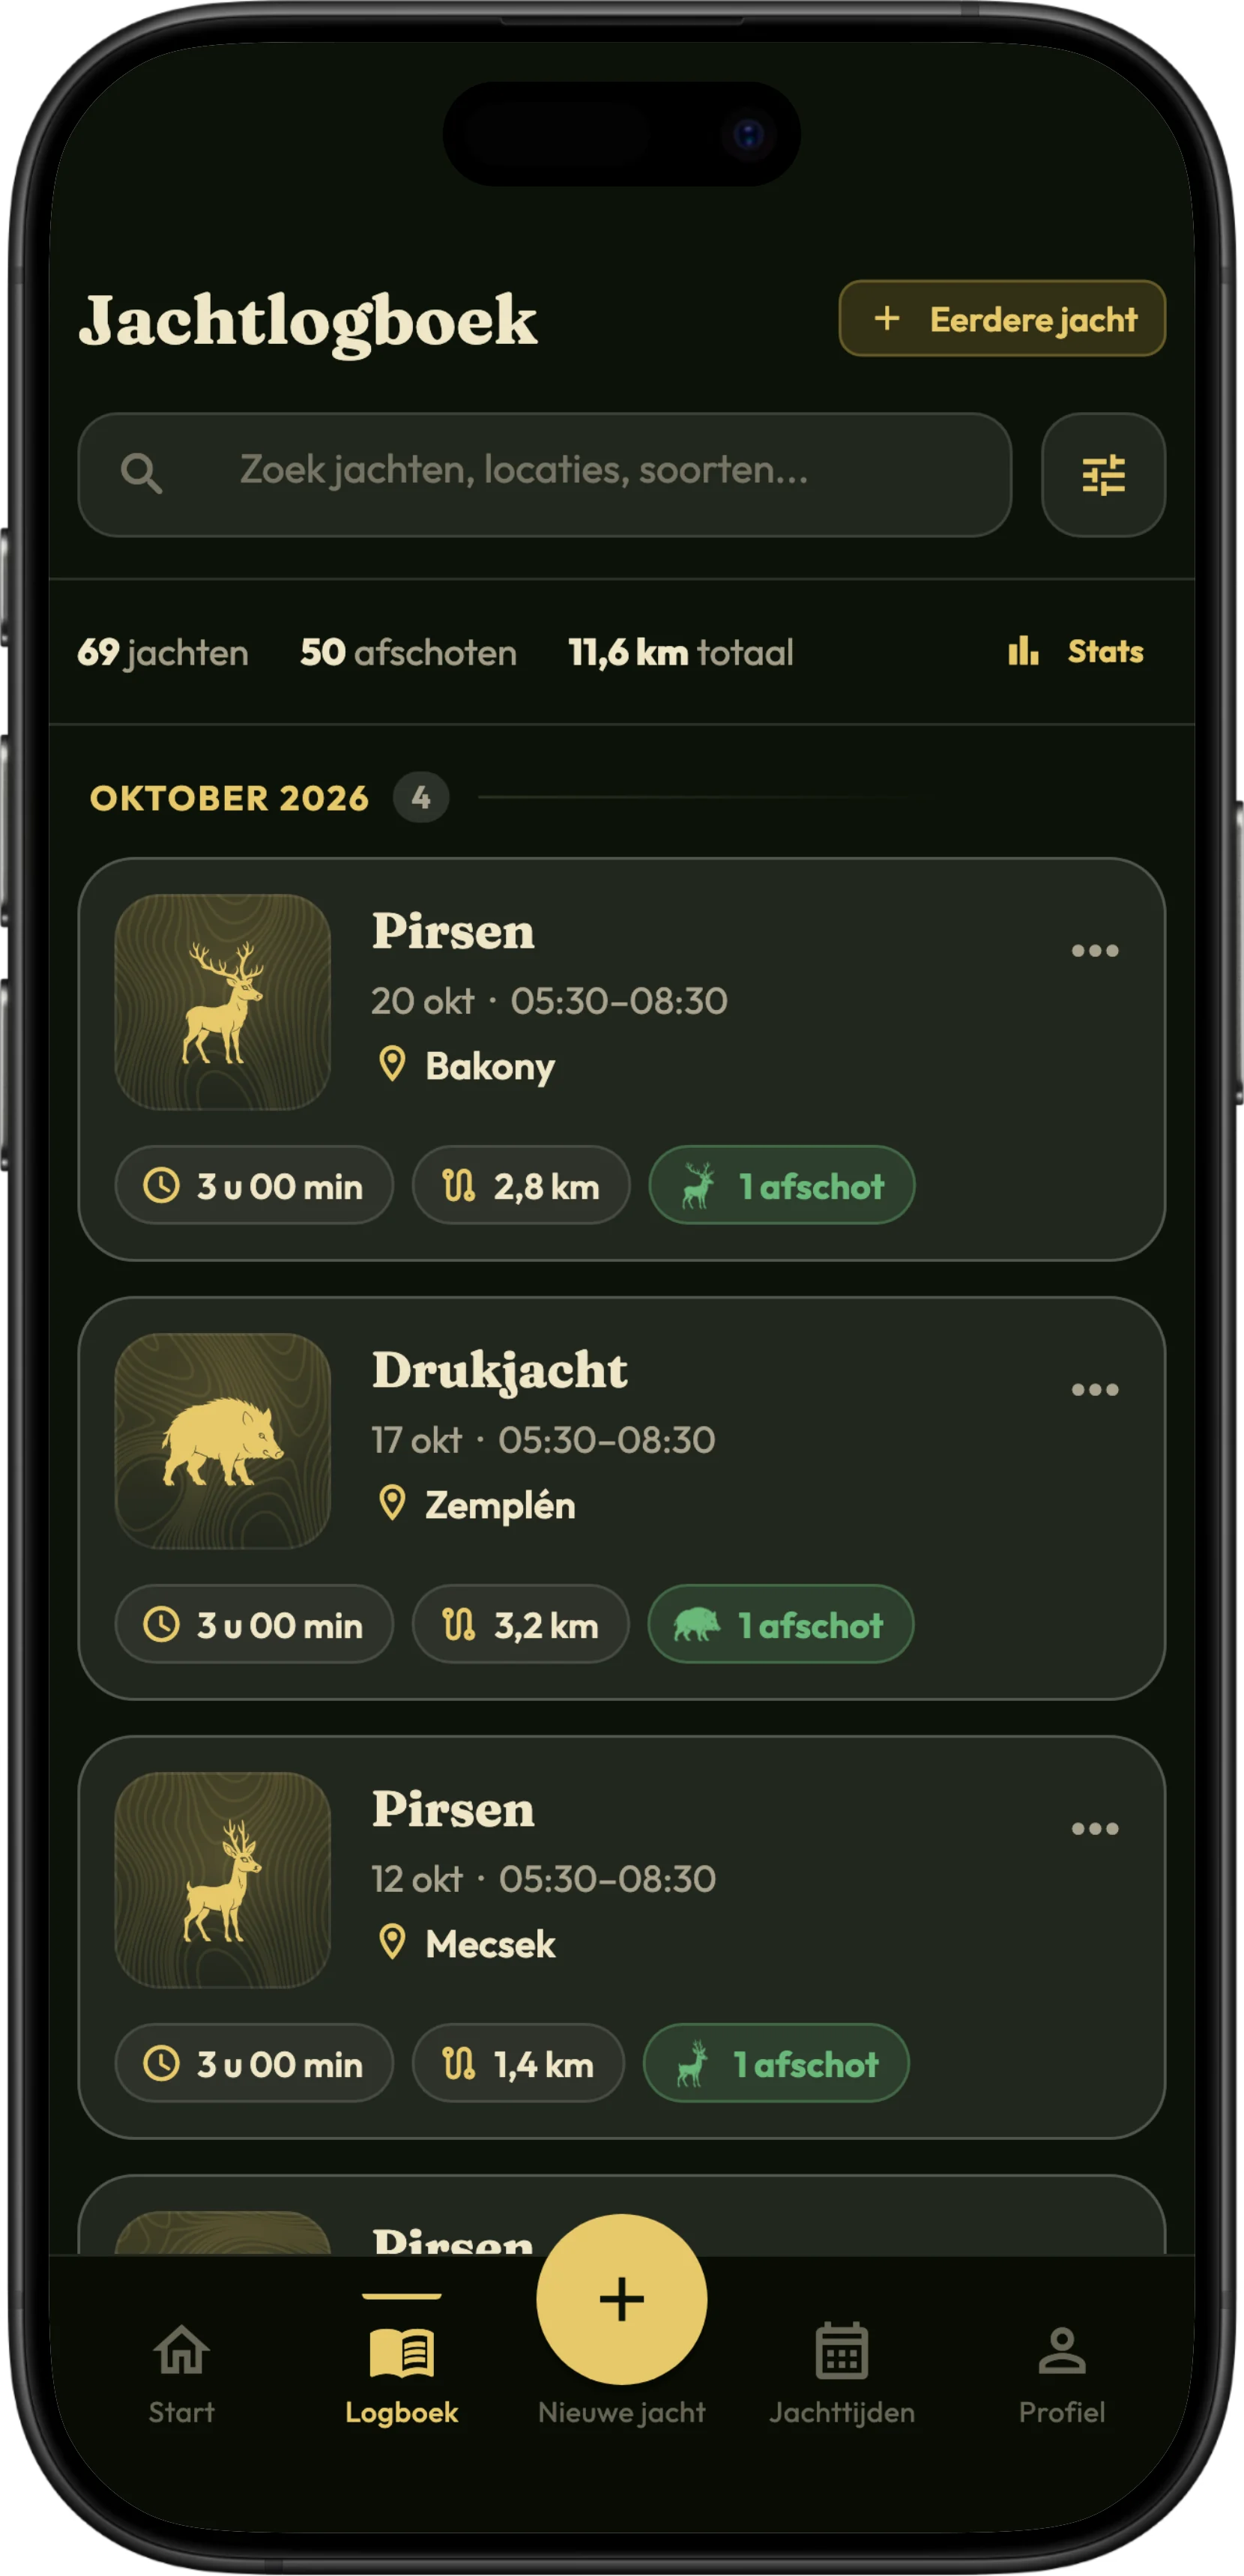Focus the Zoek jachten search field
This screenshot has width=1244, height=2576.
(544, 475)
